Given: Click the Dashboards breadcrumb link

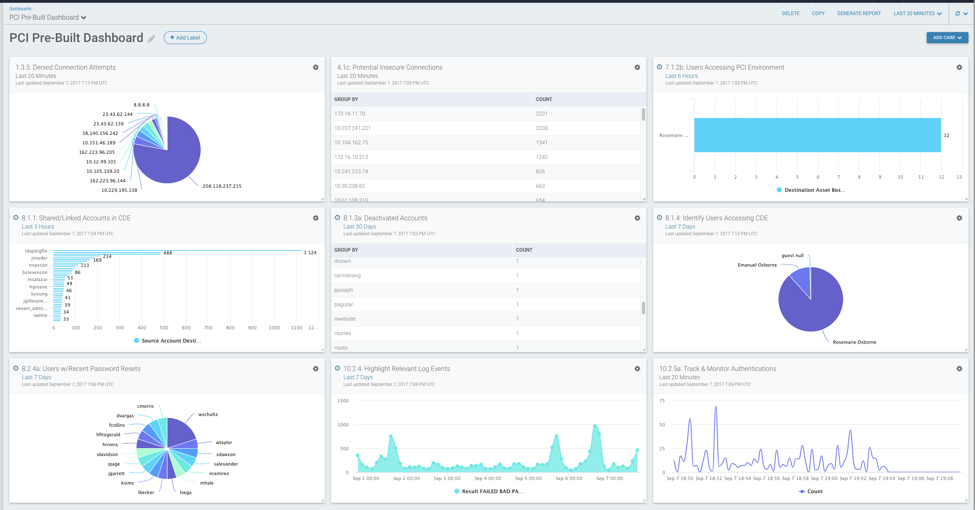Looking at the screenshot, I should 20,8.
